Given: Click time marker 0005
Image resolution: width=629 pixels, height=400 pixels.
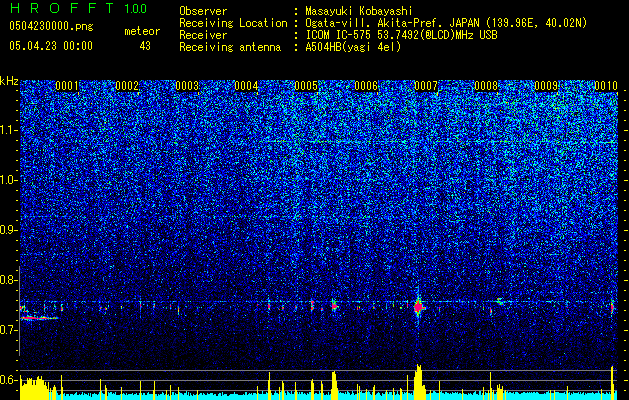Looking at the screenshot, I should (306, 86).
